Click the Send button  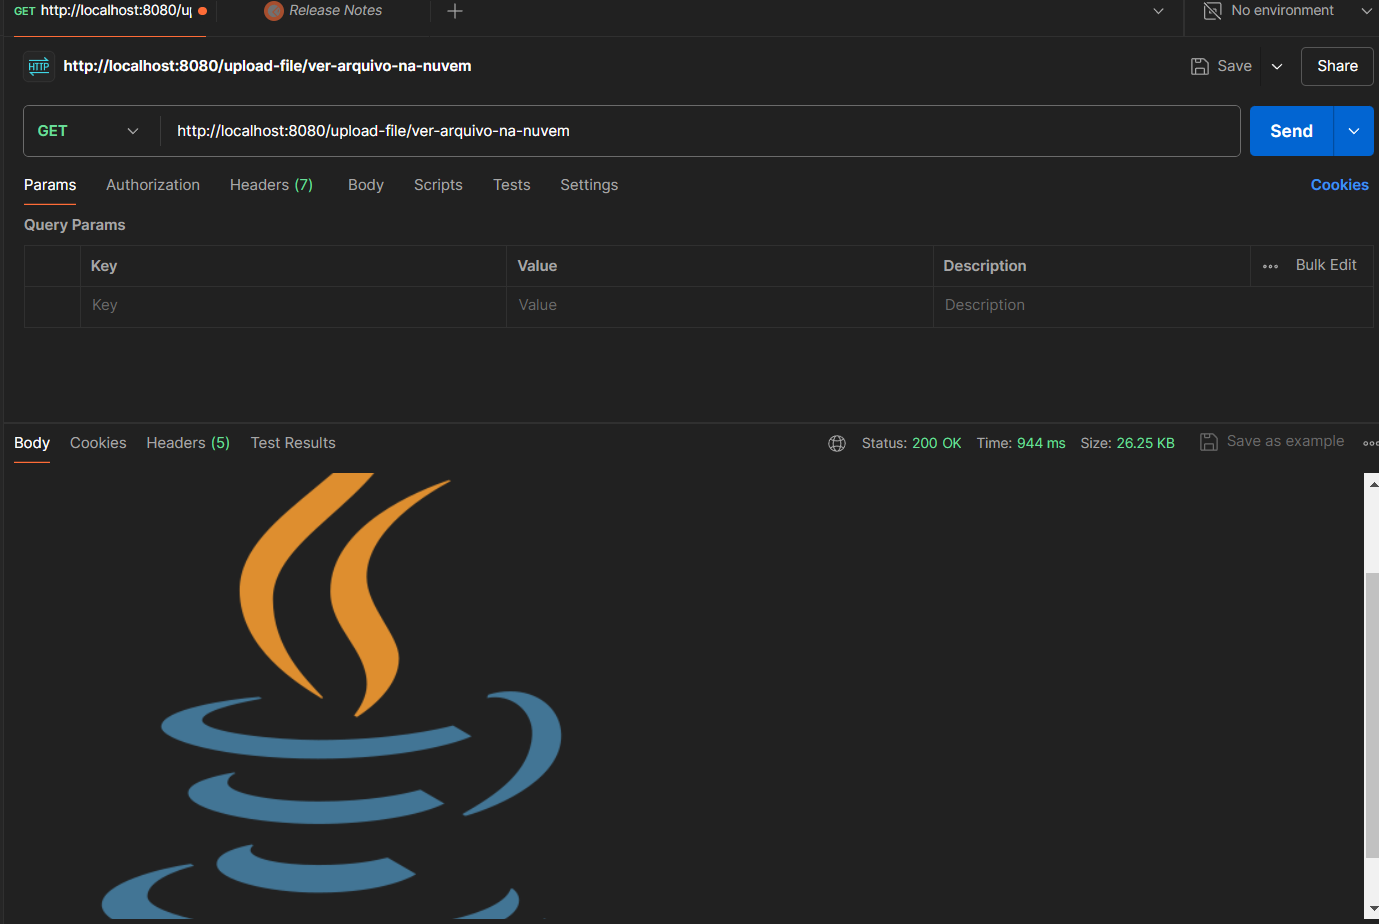(x=1291, y=131)
